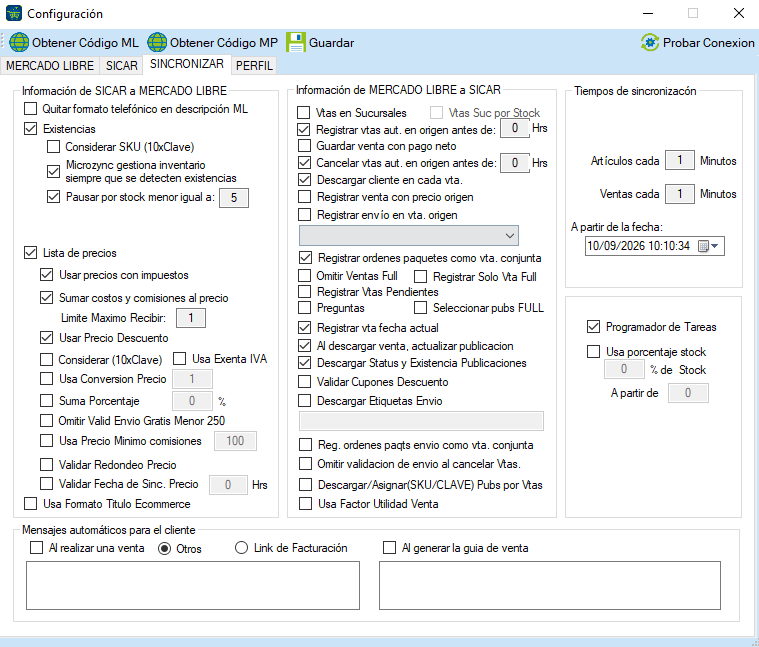Enable Suma Porcentaje checkbox

46,401
